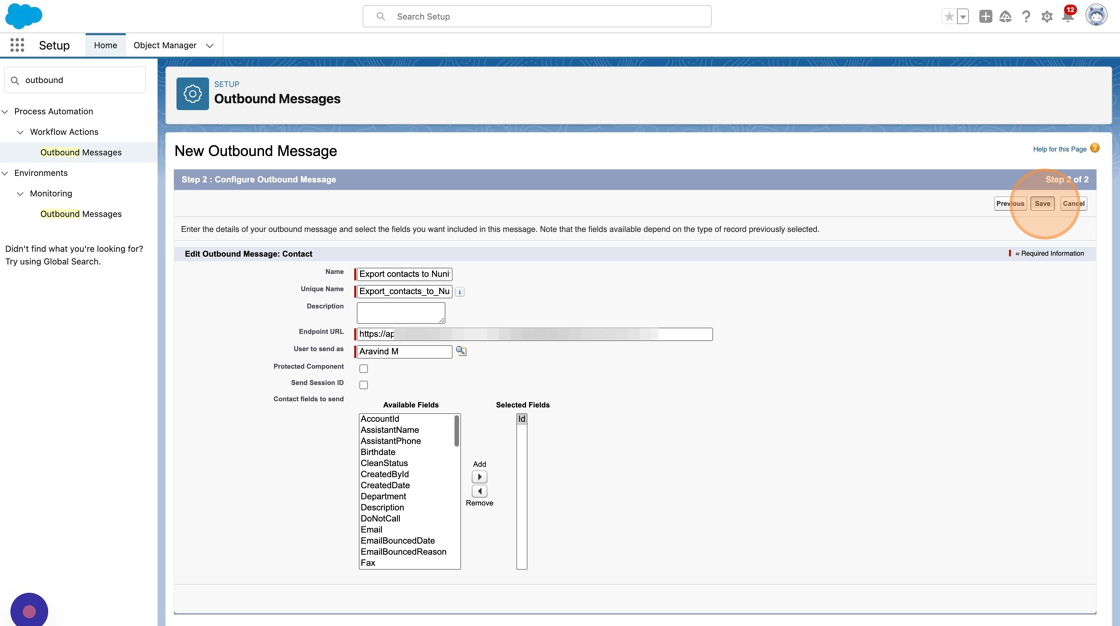The height and width of the screenshot is (626, 1120).
Task: Open the notifications bell with 12 badge
Action: (1068, 15)
